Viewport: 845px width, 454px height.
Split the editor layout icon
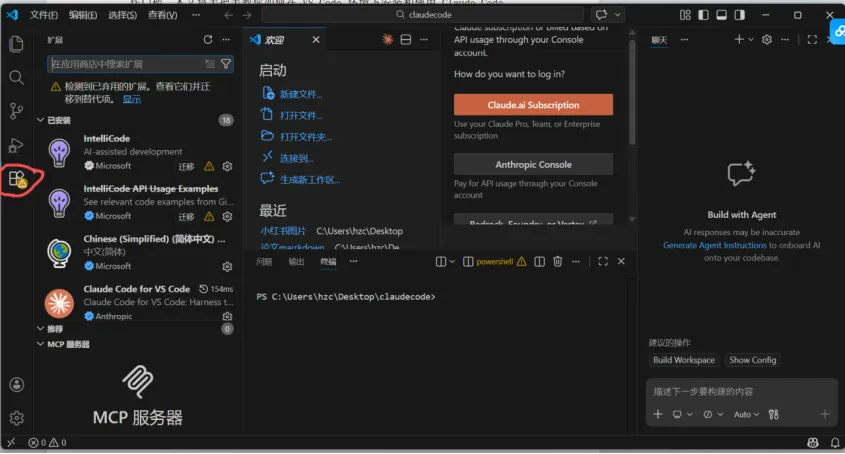[x=406, y=39]
